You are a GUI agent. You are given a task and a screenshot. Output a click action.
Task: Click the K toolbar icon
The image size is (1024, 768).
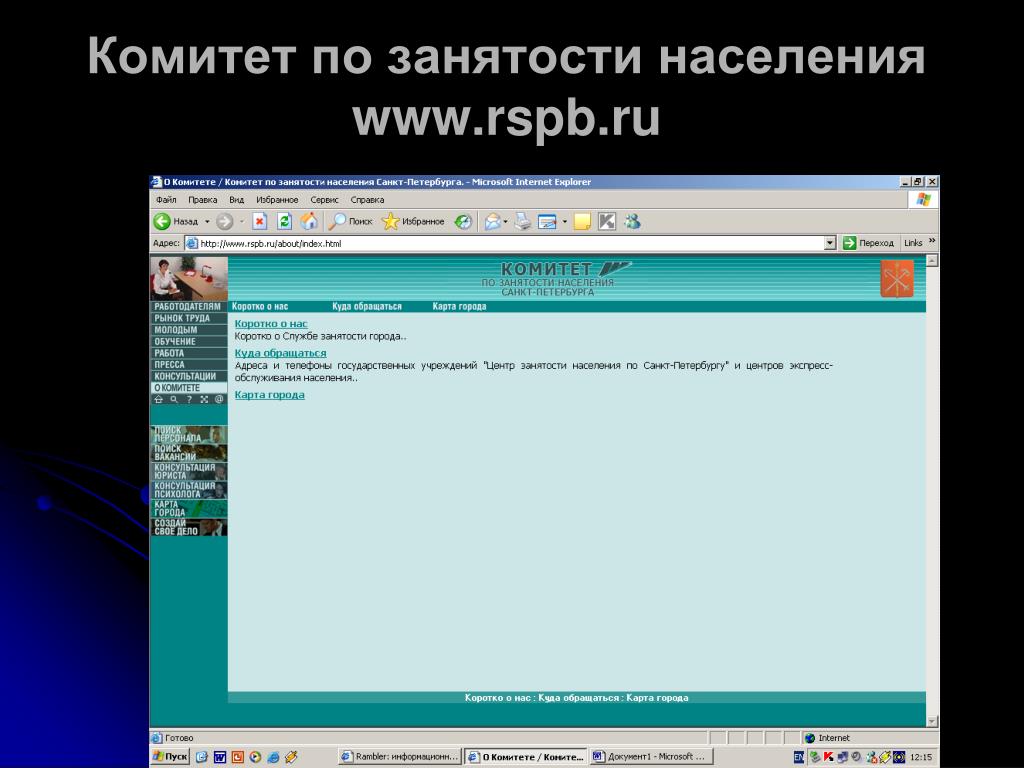pos(607,222)
